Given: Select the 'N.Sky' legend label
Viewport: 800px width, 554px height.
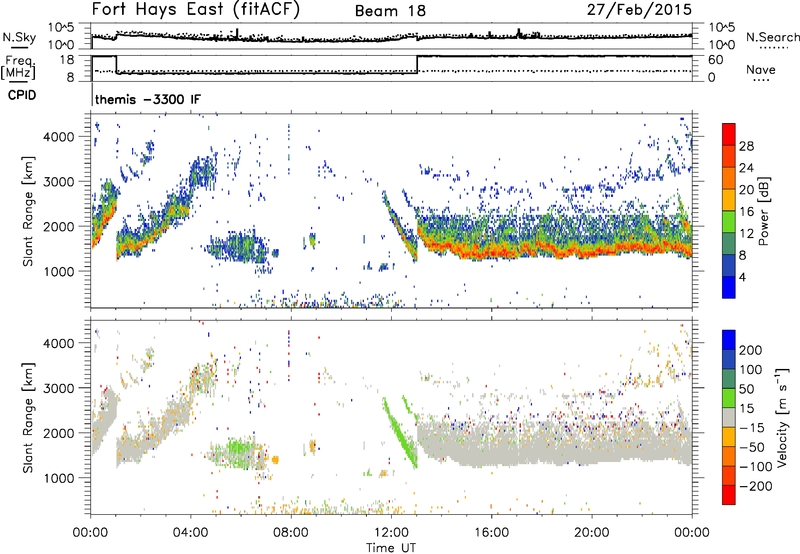Looking at the screenshot, I should (19, 37).
